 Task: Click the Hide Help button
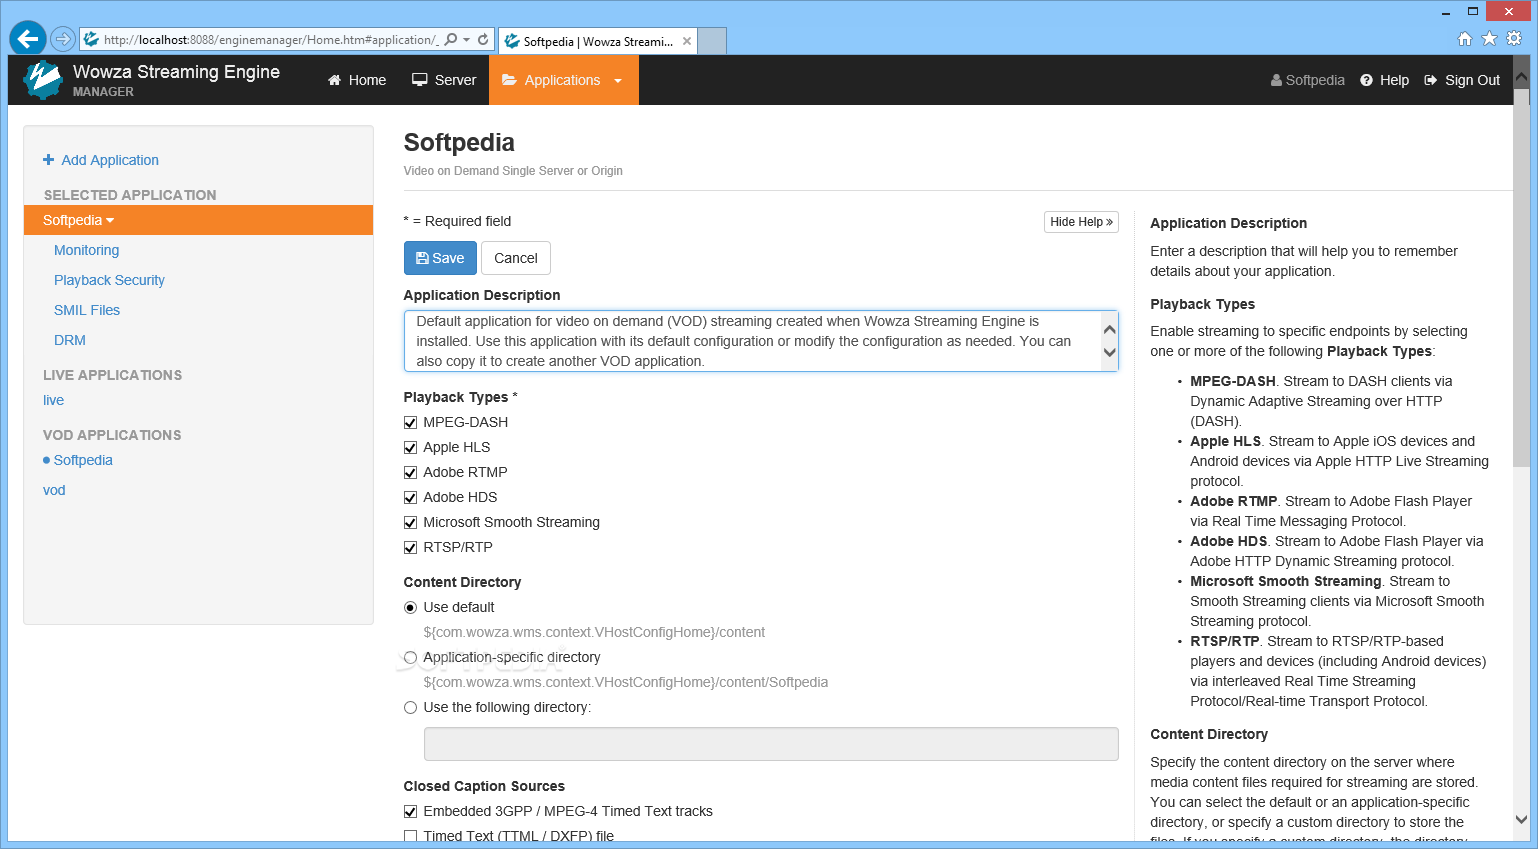coord(1081,222)
